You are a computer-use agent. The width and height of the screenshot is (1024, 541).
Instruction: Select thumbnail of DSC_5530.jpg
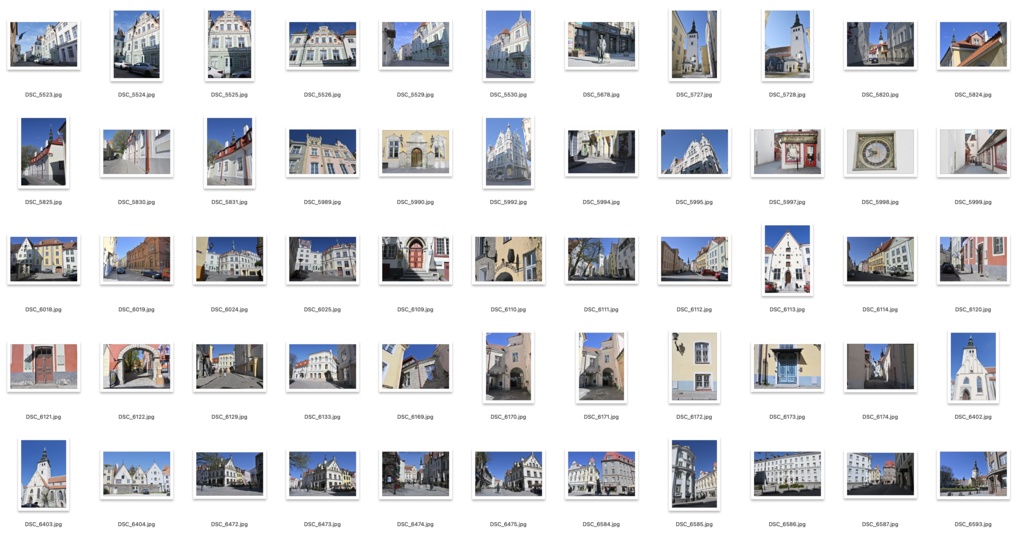(508, 44)
